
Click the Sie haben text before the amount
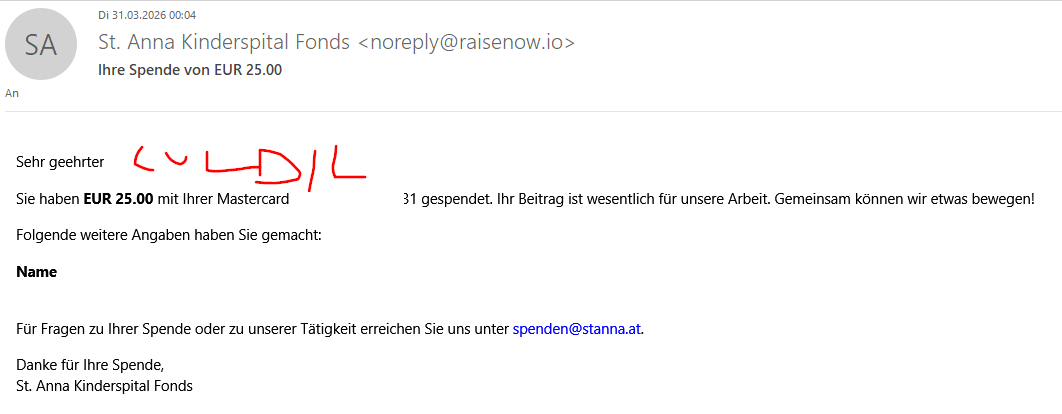pos(47,199)
